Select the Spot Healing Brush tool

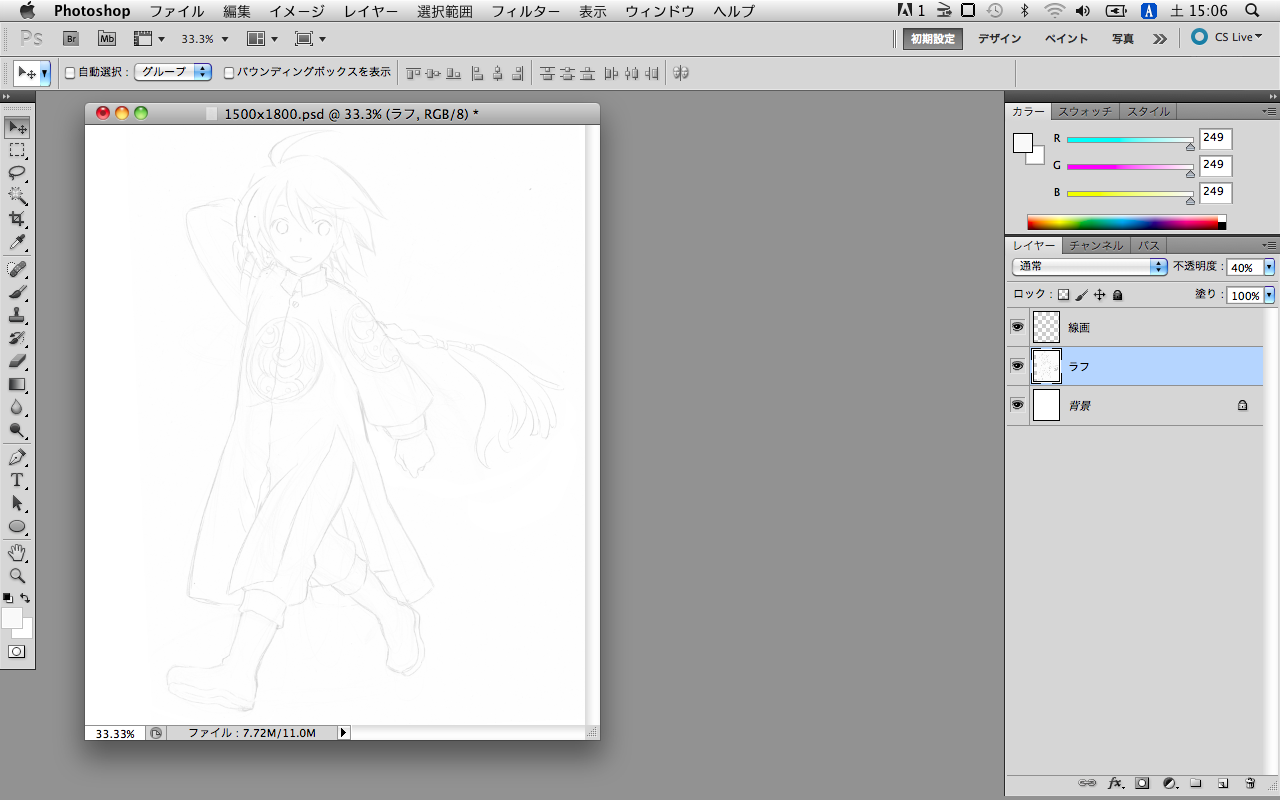[17, 269]
